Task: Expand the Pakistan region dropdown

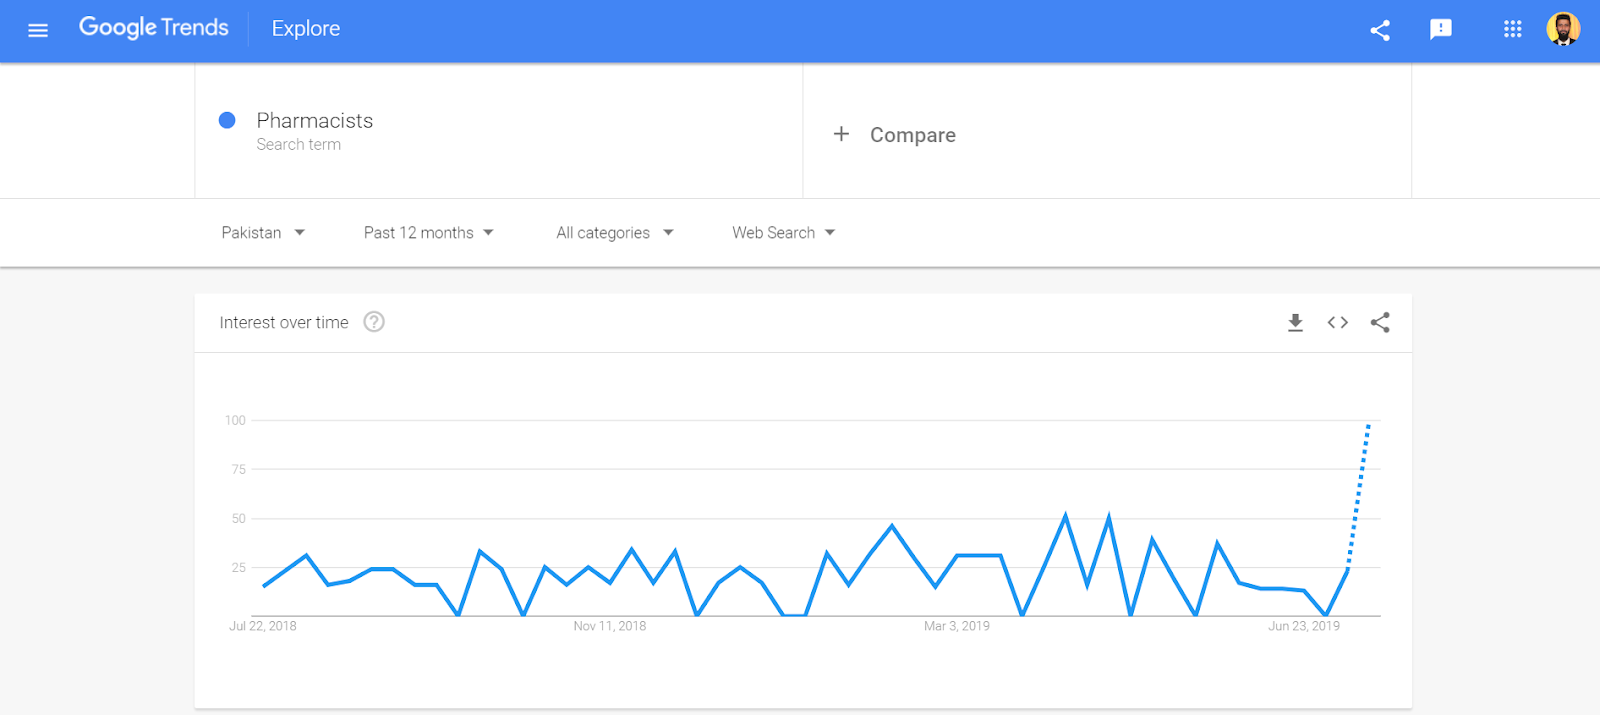Action: pyautogui.click(x=263, y=233)
